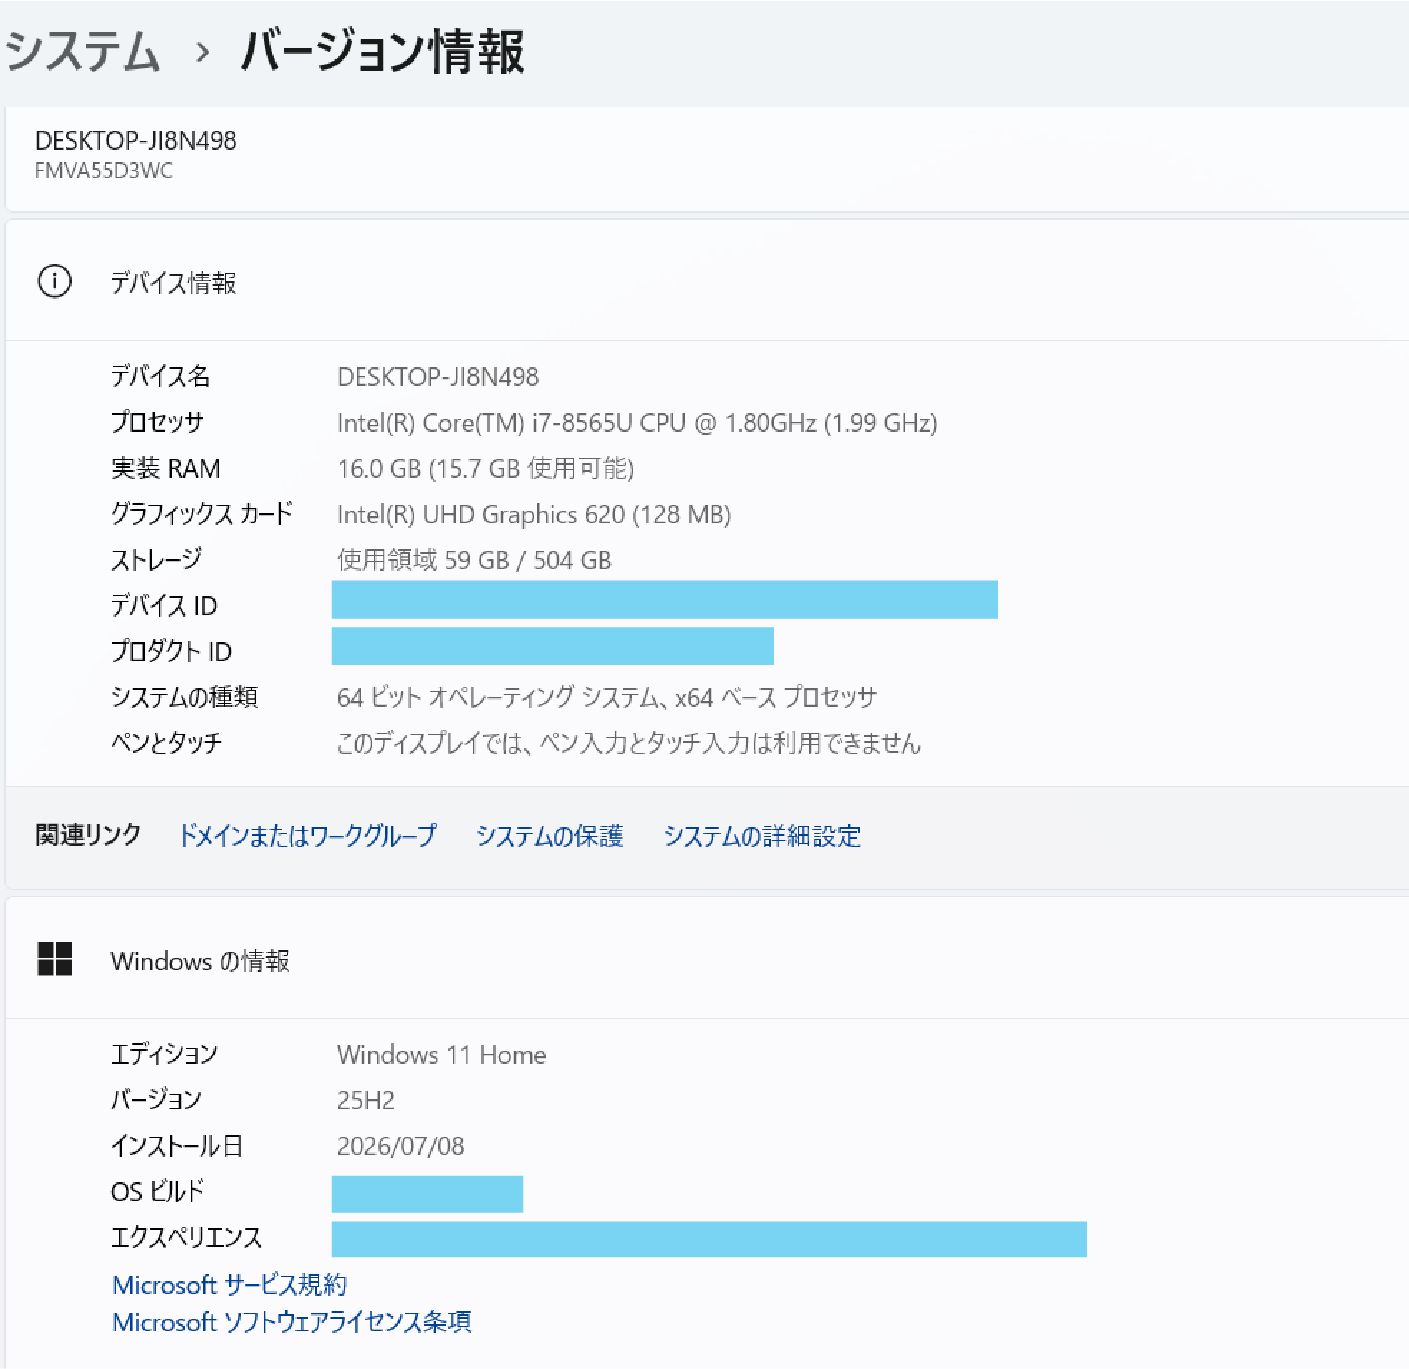Select the デバイス名 value DESKTOP-JI8N498
The height and width of the screenshot is (1369, 1409).
[438, 377]
